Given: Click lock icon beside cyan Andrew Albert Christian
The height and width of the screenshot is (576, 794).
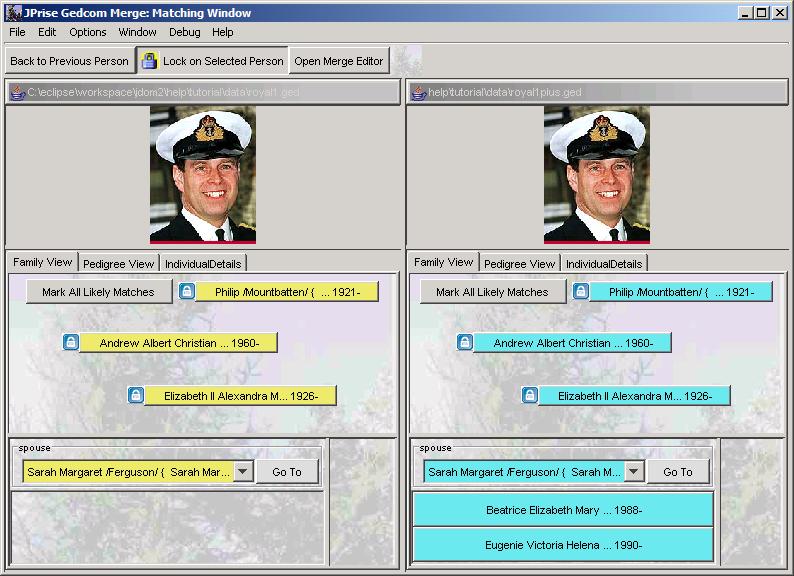Looking at the screenshot, I should coord(465,343).
